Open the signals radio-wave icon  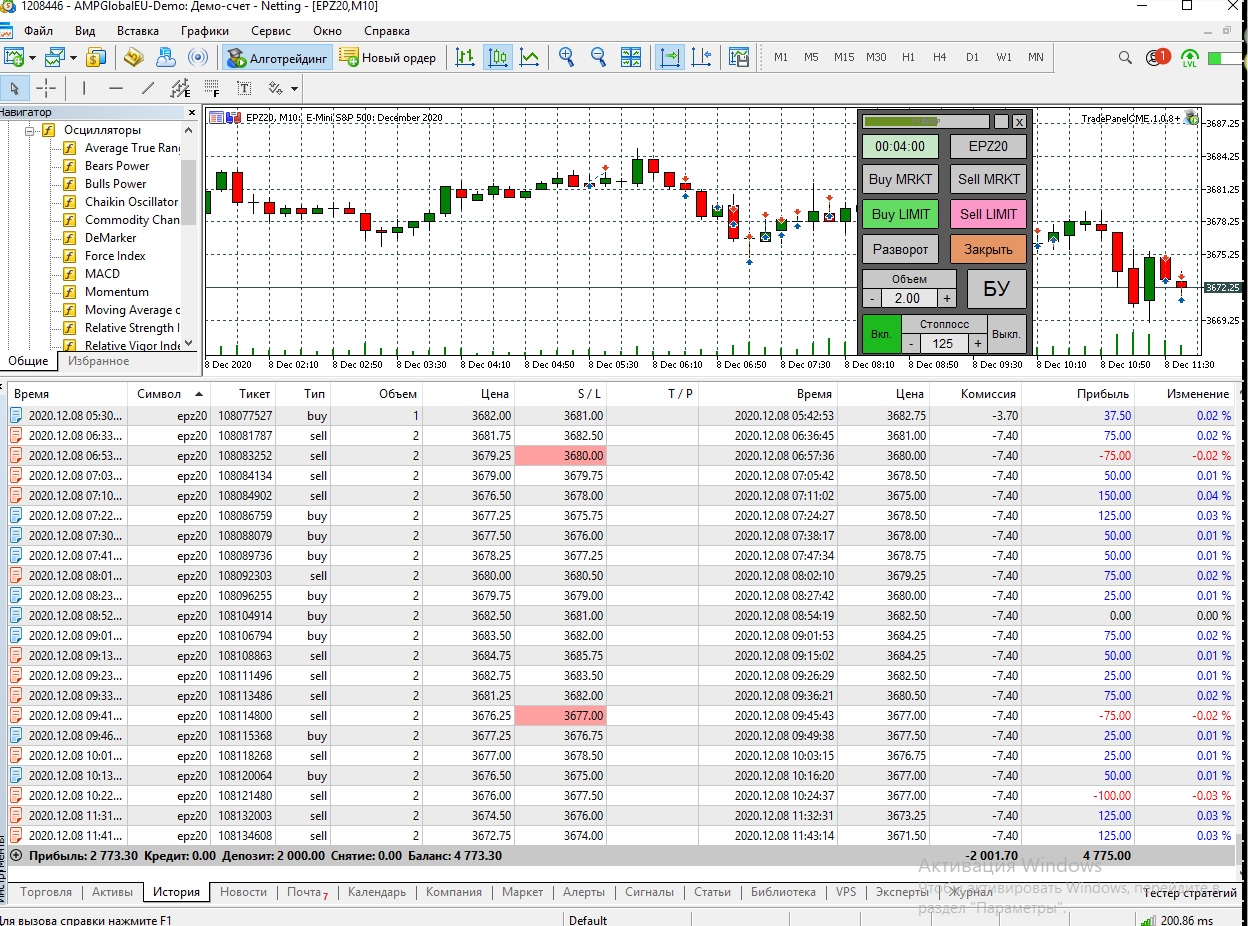198,57
